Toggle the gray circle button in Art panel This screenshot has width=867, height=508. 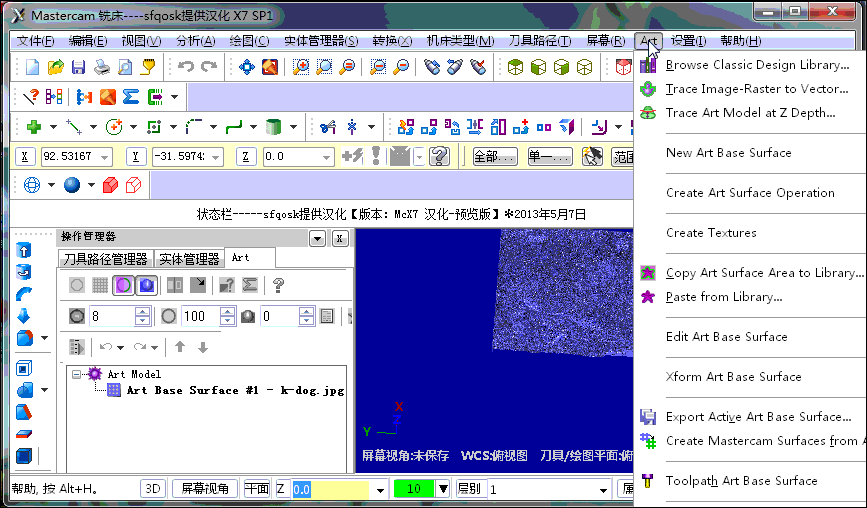[x=77, y=285]
